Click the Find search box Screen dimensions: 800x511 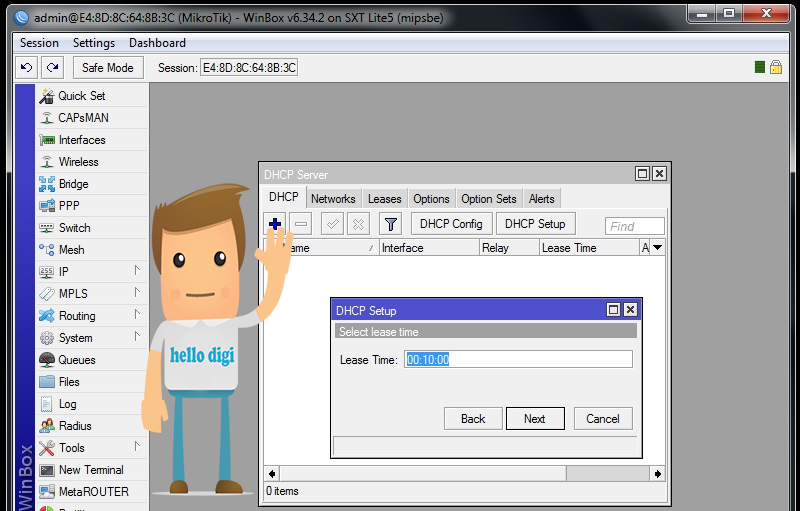(x=635, y=226)
